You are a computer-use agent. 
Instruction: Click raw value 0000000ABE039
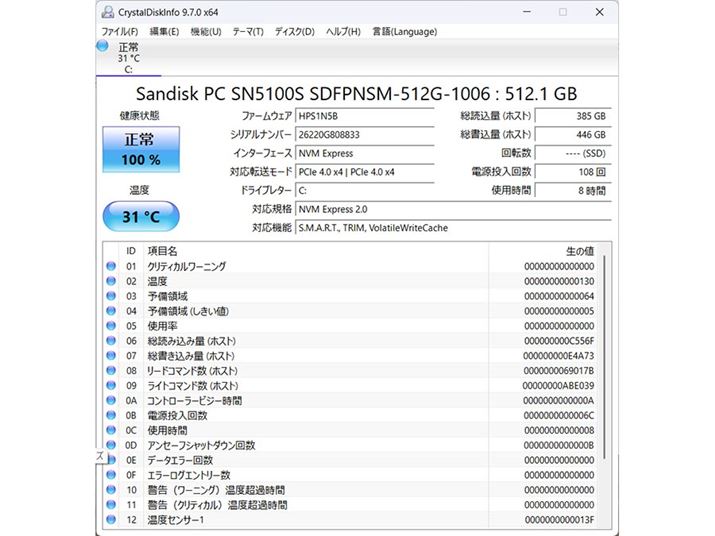click(x=559, y=386)
